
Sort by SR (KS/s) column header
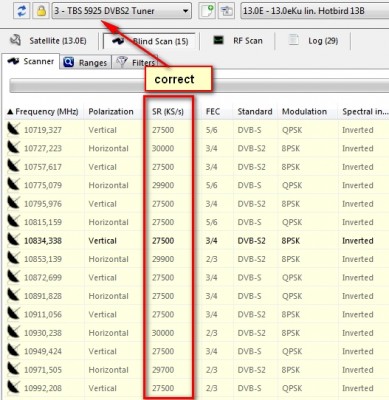(x=168, y=111)
